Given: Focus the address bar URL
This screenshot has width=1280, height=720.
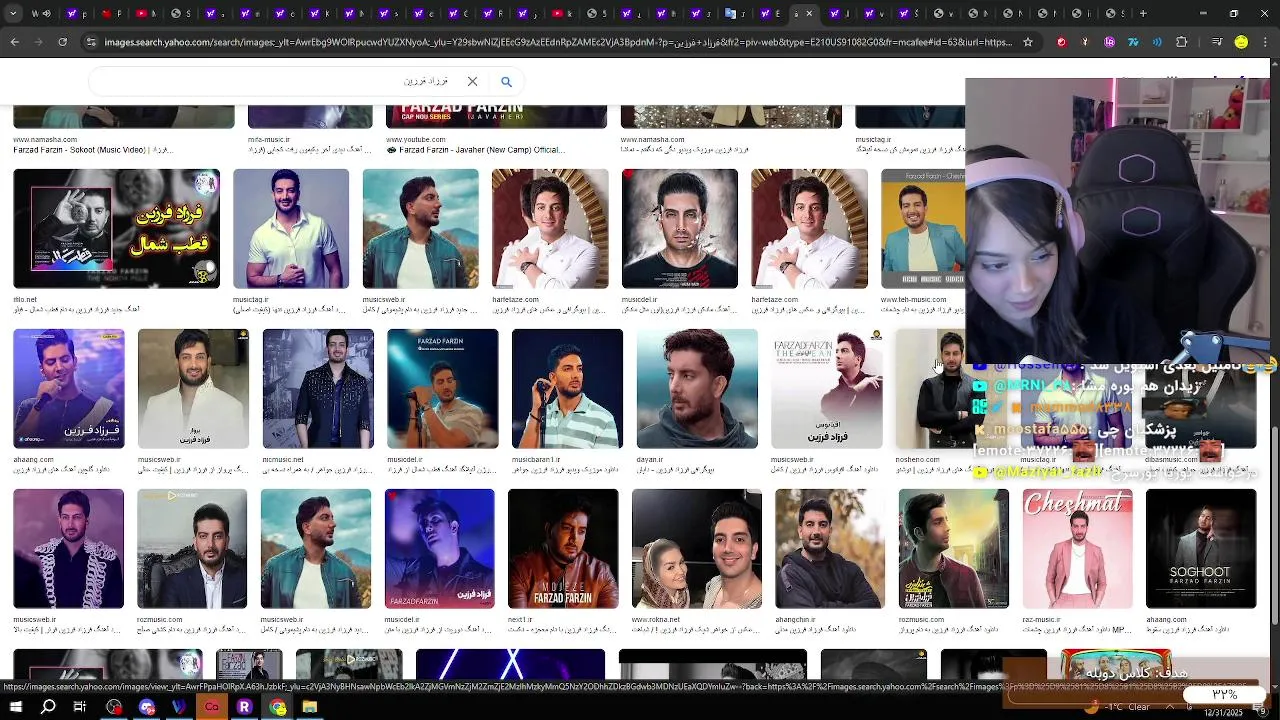Looking at the screenshot, I should 558,42.
